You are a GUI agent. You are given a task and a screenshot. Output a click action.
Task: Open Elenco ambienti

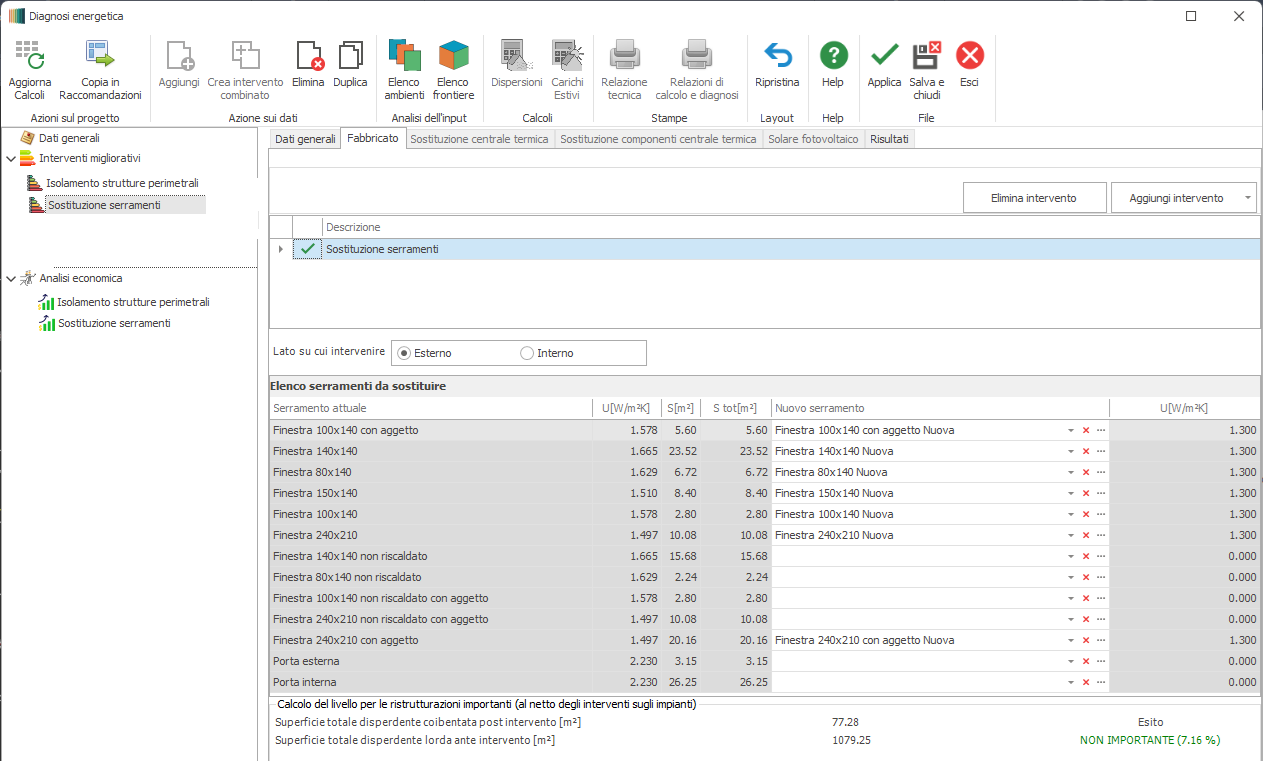point(404,57)
